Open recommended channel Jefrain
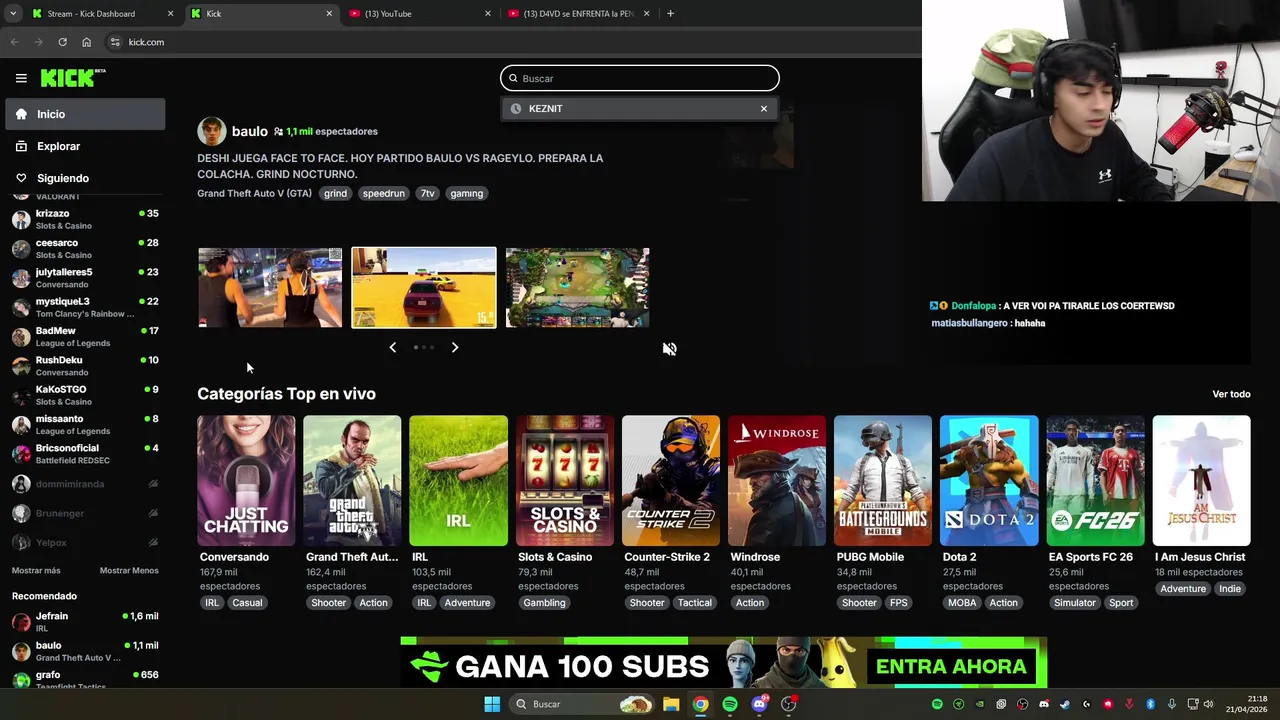 coord(85,622)
